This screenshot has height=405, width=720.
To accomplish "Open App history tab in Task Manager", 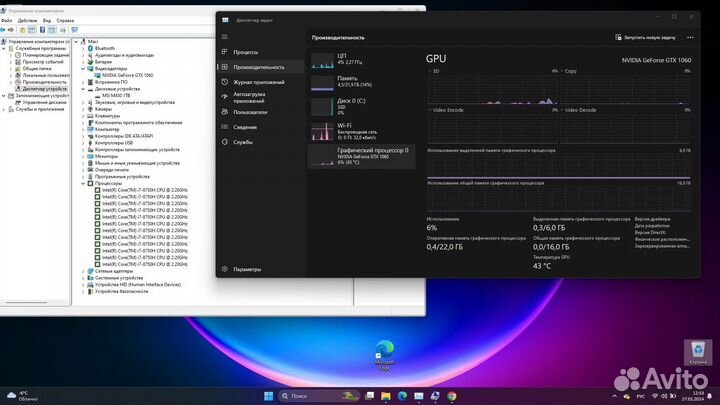I will coord(259,82).
